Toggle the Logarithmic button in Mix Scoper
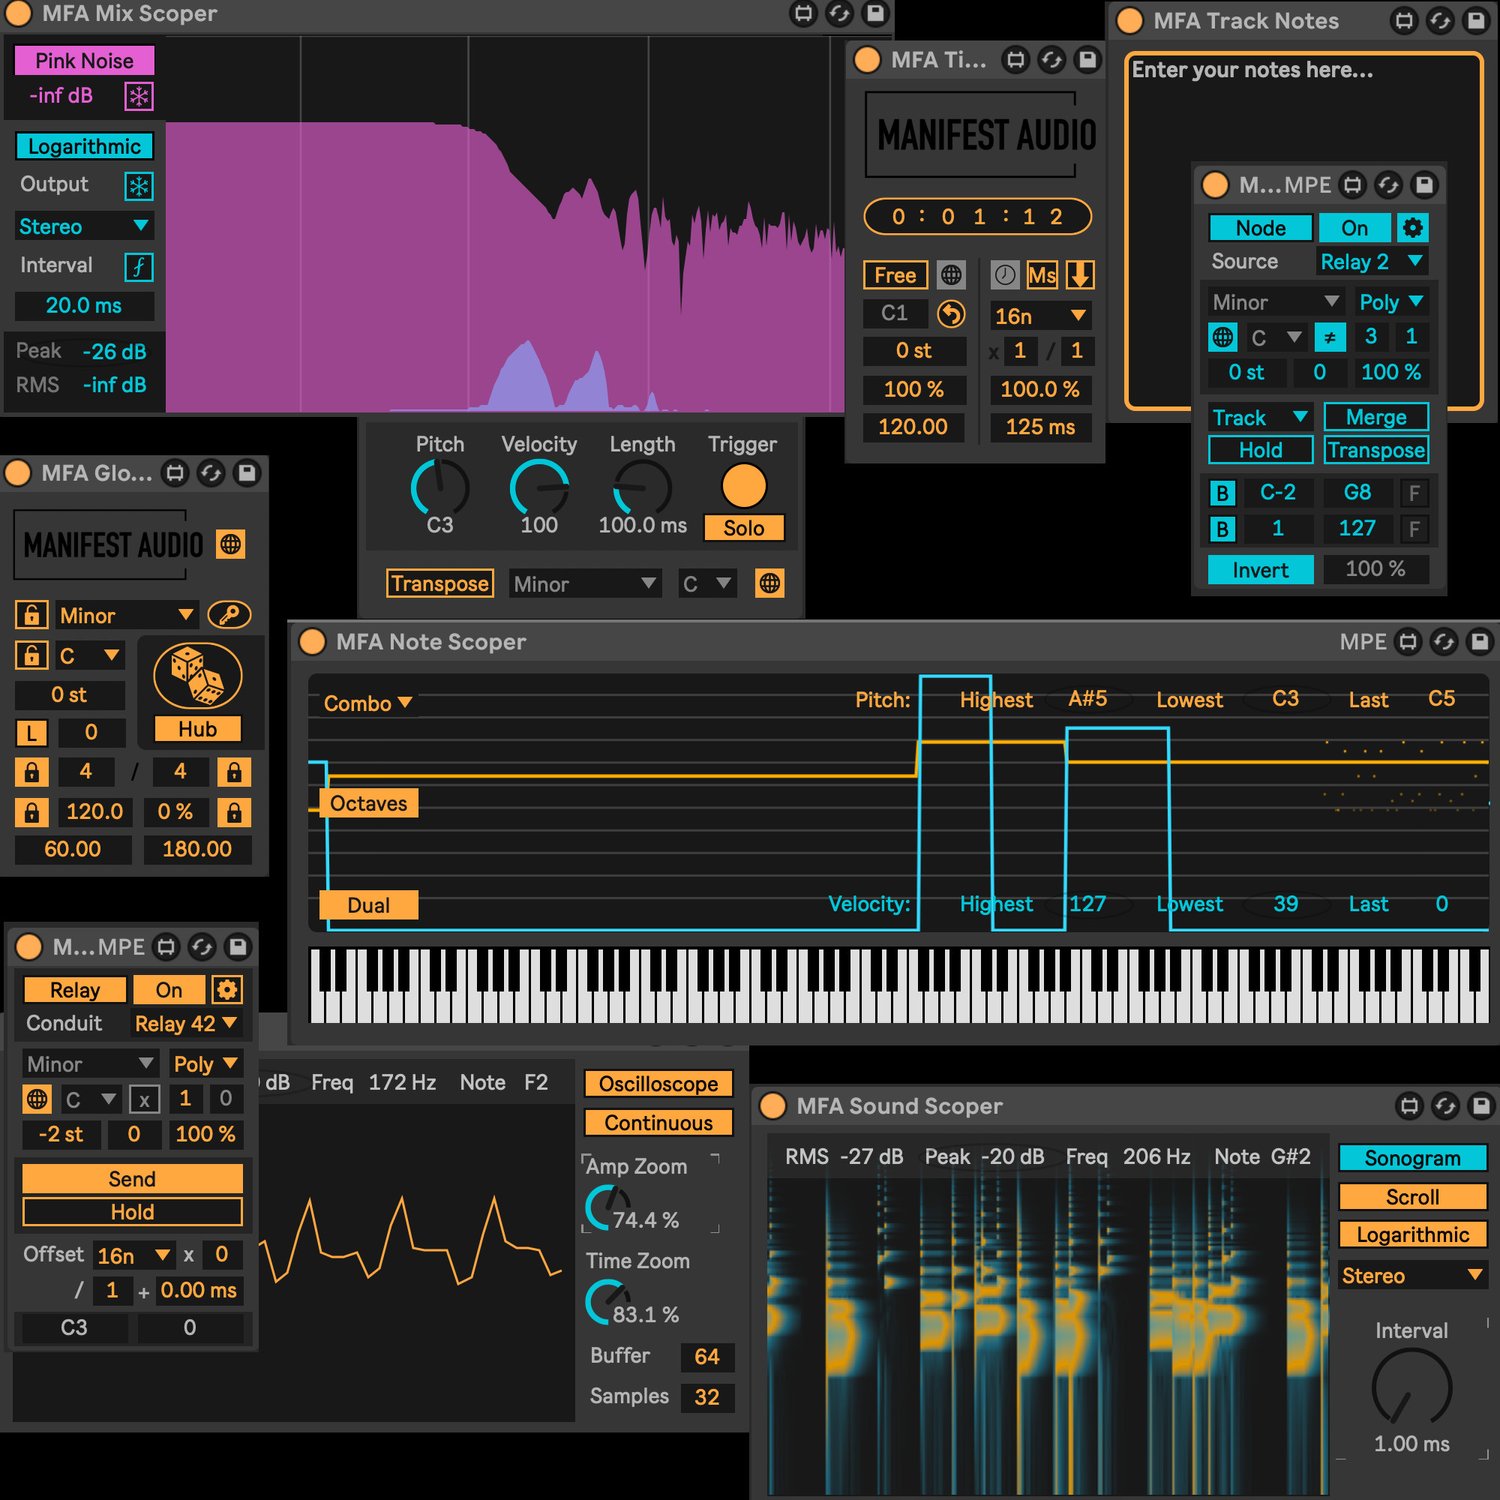The image size is (1500, 1500). [x=84, y=146]
